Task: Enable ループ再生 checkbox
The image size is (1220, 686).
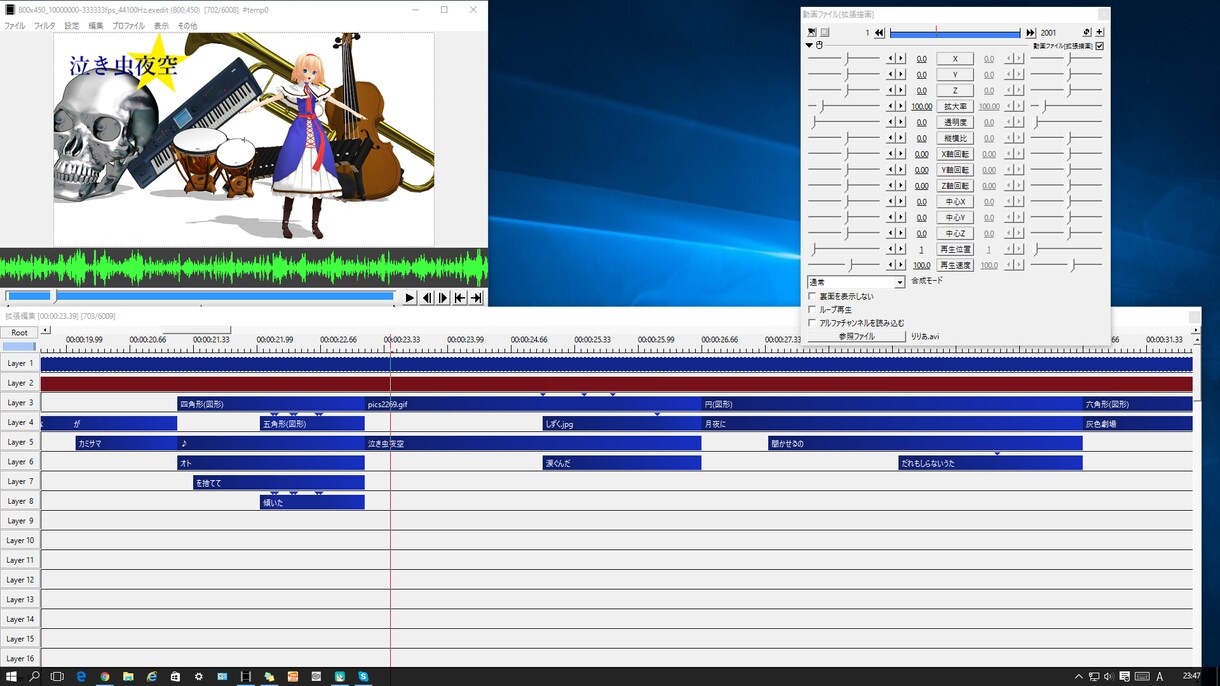Action: [x=811, y=310]
